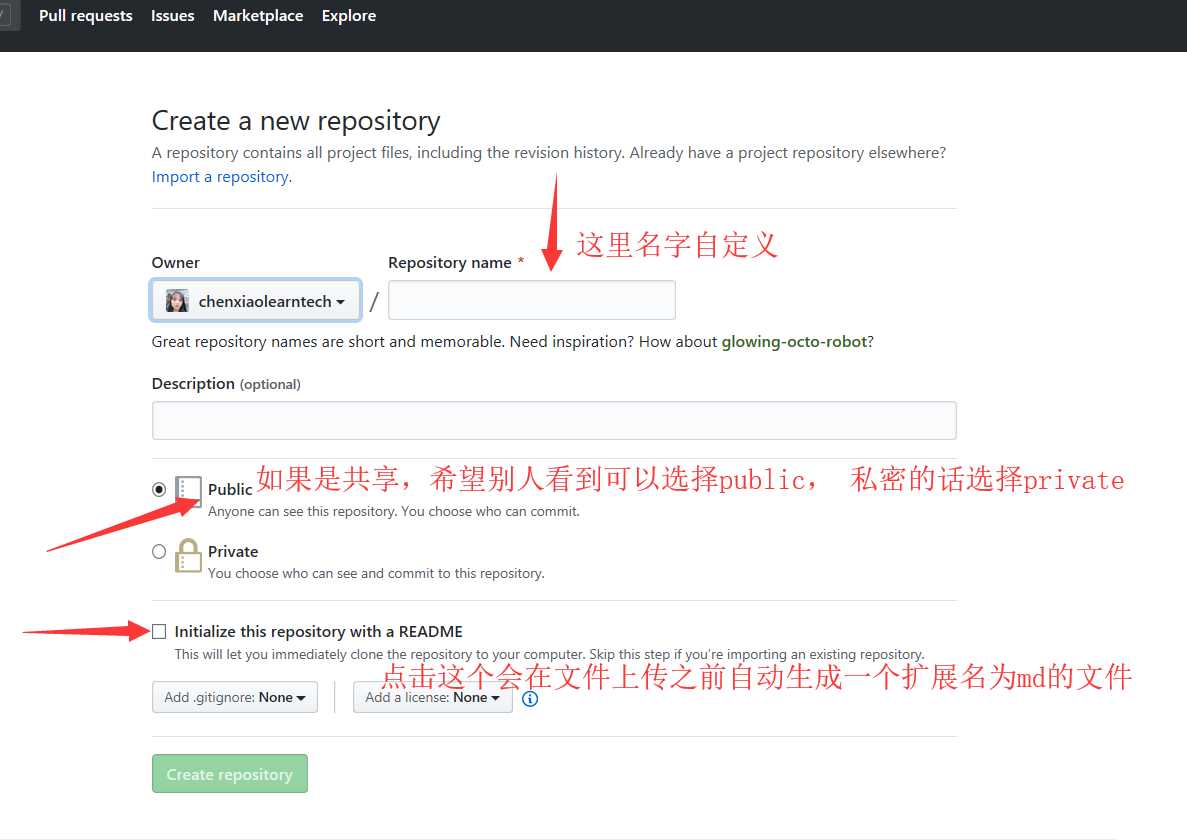
Task: Open the Owner dropdown chenxiaolearntech
Action: click(256, 301)
